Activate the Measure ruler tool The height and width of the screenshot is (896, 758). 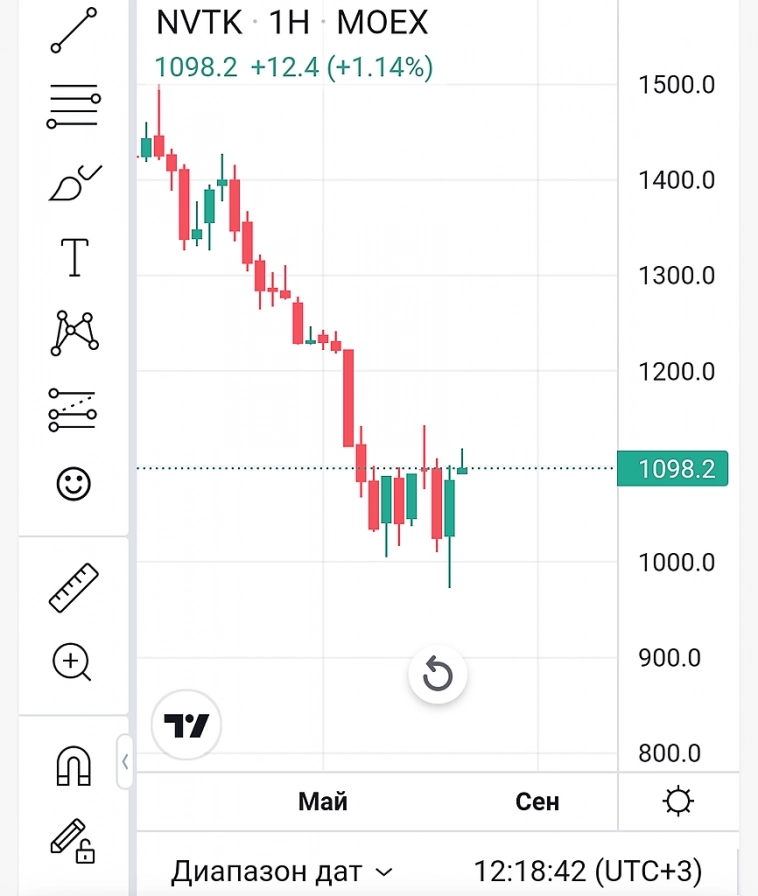[x=74, y=587]
